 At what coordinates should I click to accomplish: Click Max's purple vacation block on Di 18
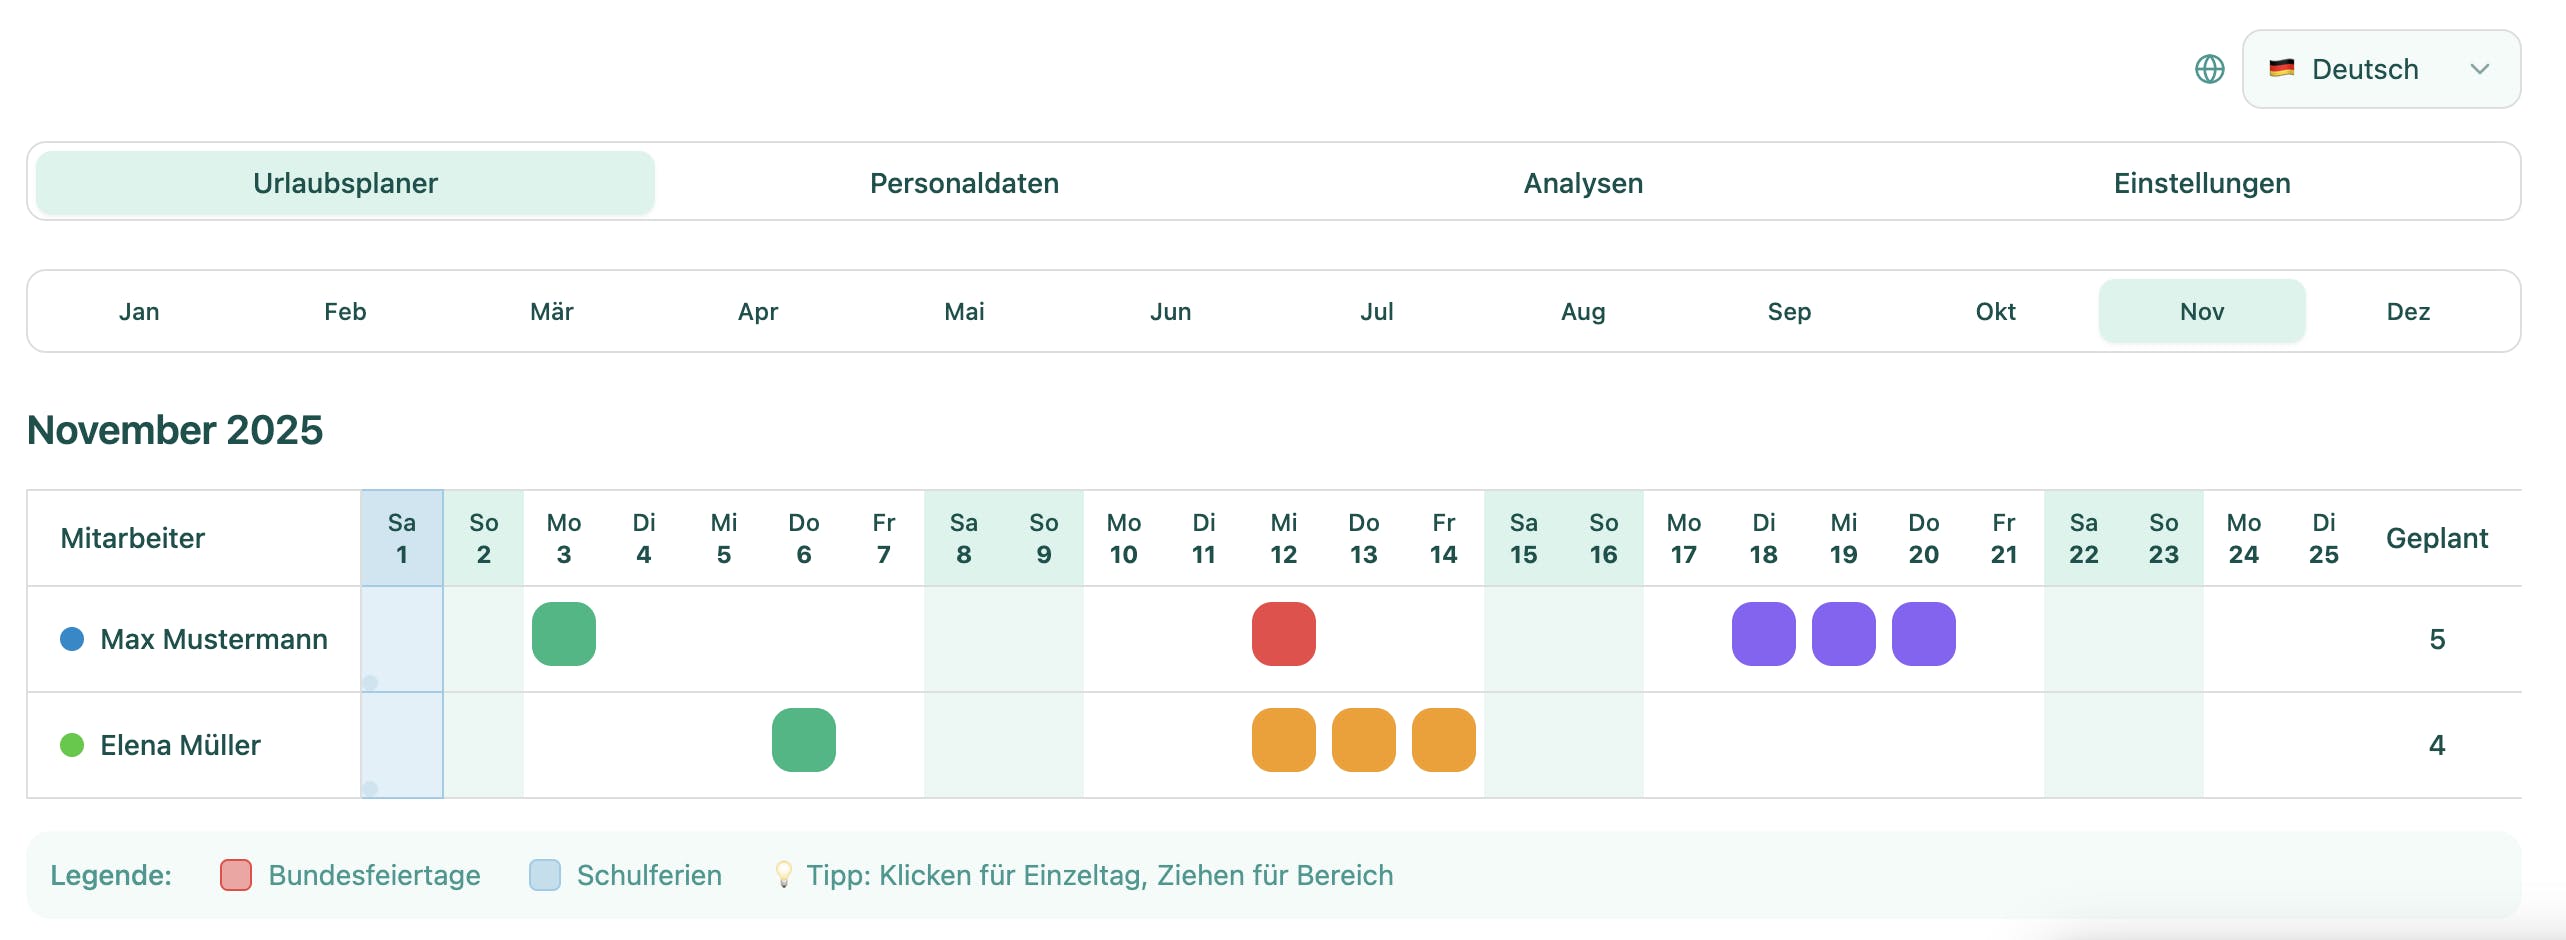1763,632
